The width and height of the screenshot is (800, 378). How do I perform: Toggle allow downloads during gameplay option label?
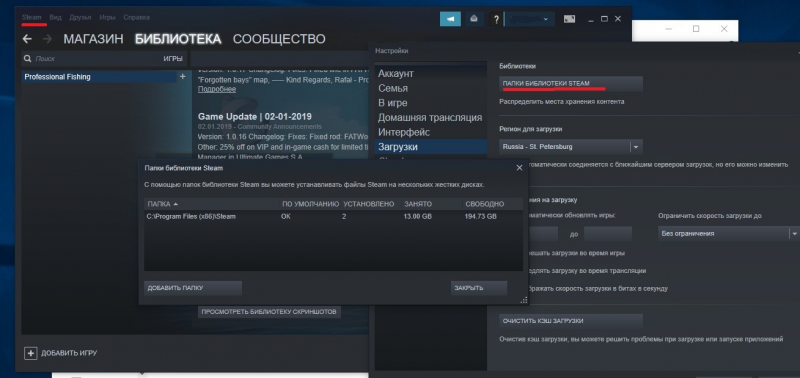pyautogui.click(x=577, y=253)
